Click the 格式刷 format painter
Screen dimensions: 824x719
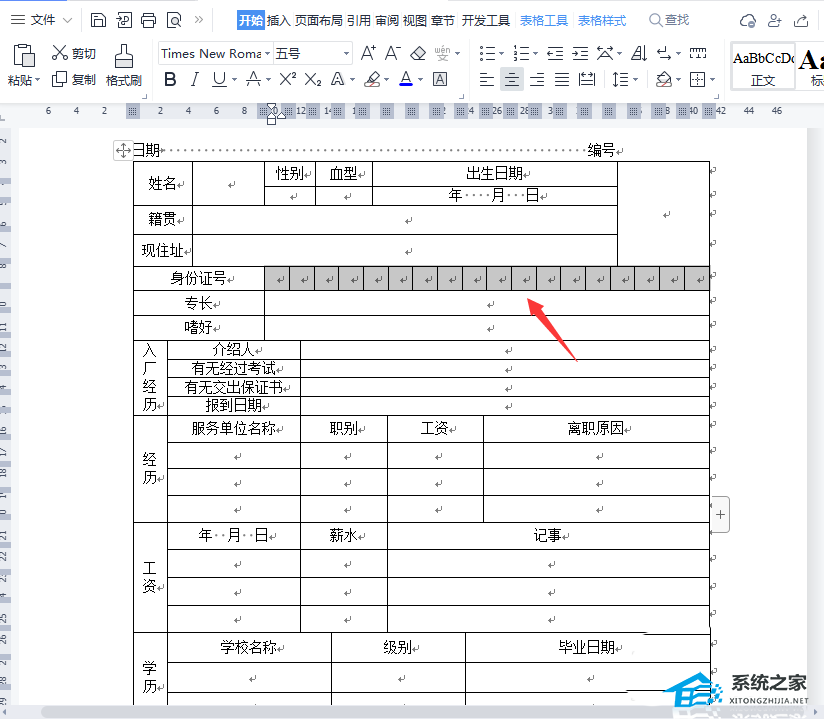[x=124, y=66]
